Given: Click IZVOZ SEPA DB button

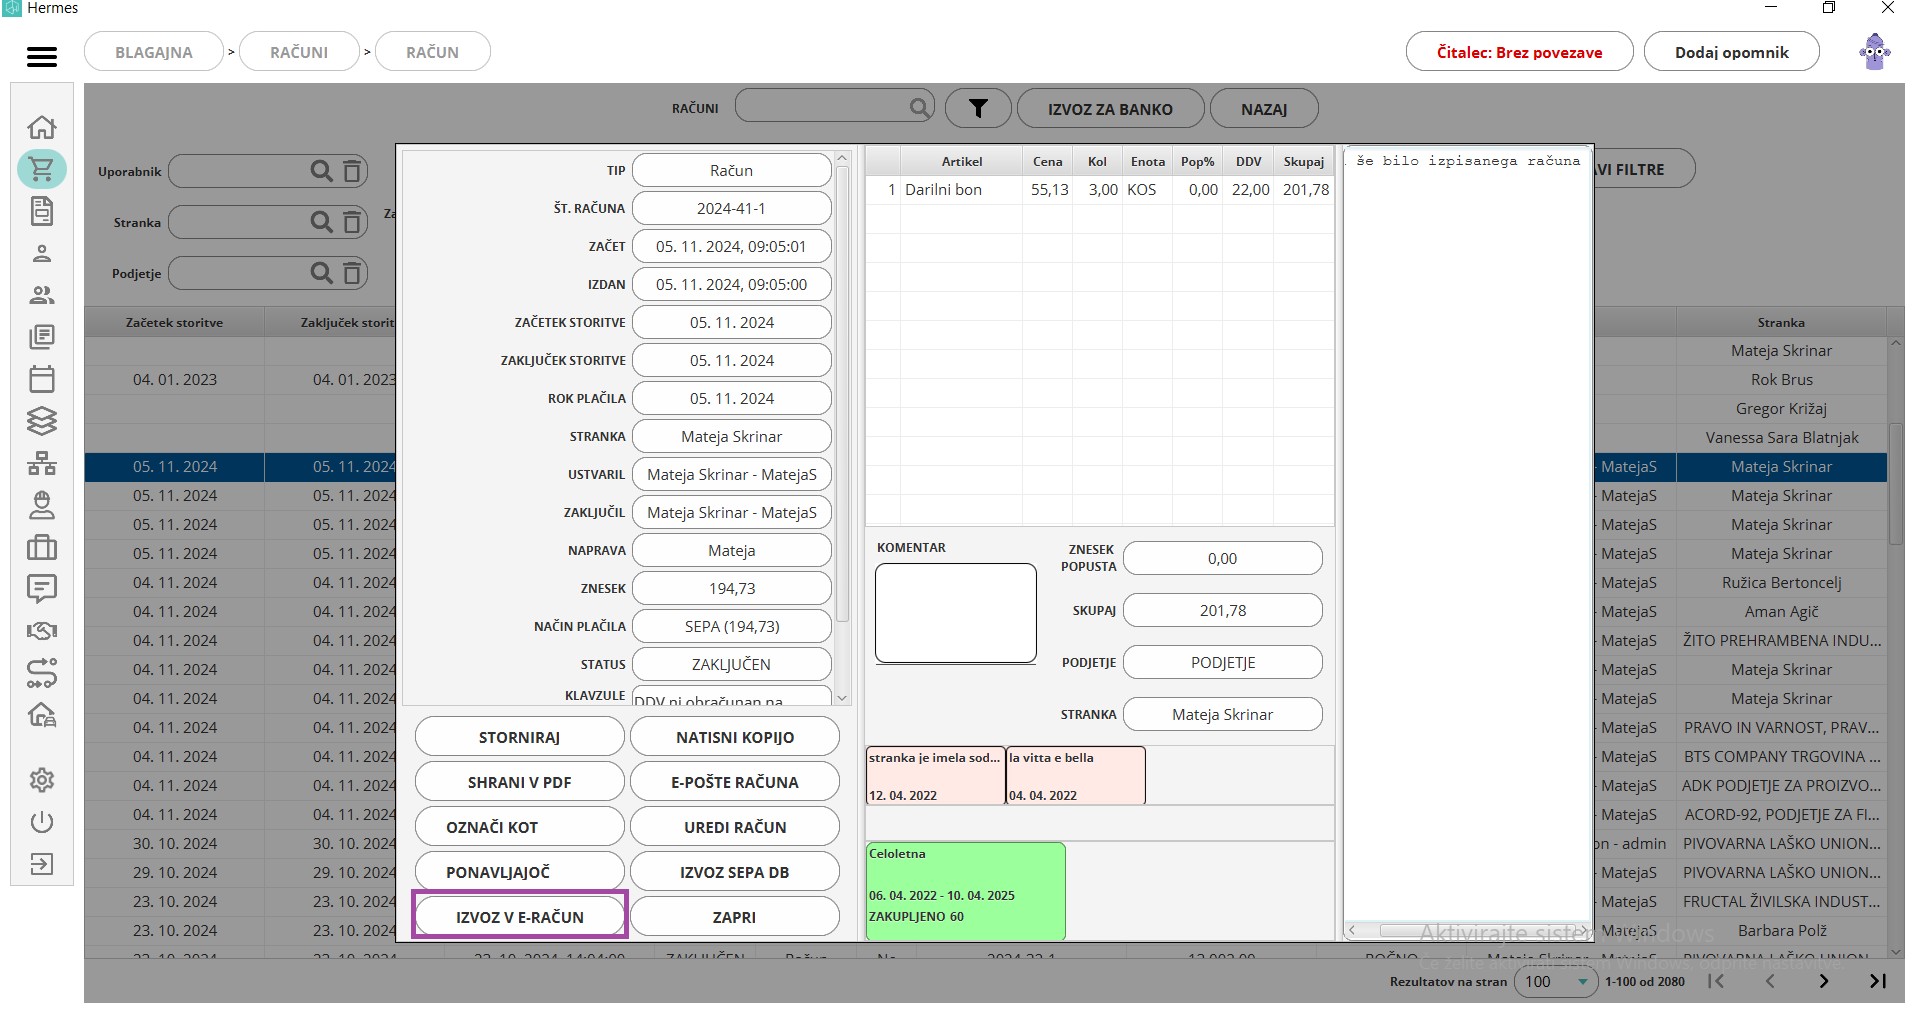Looking at the screenshot, I should (x=735, y=872).
